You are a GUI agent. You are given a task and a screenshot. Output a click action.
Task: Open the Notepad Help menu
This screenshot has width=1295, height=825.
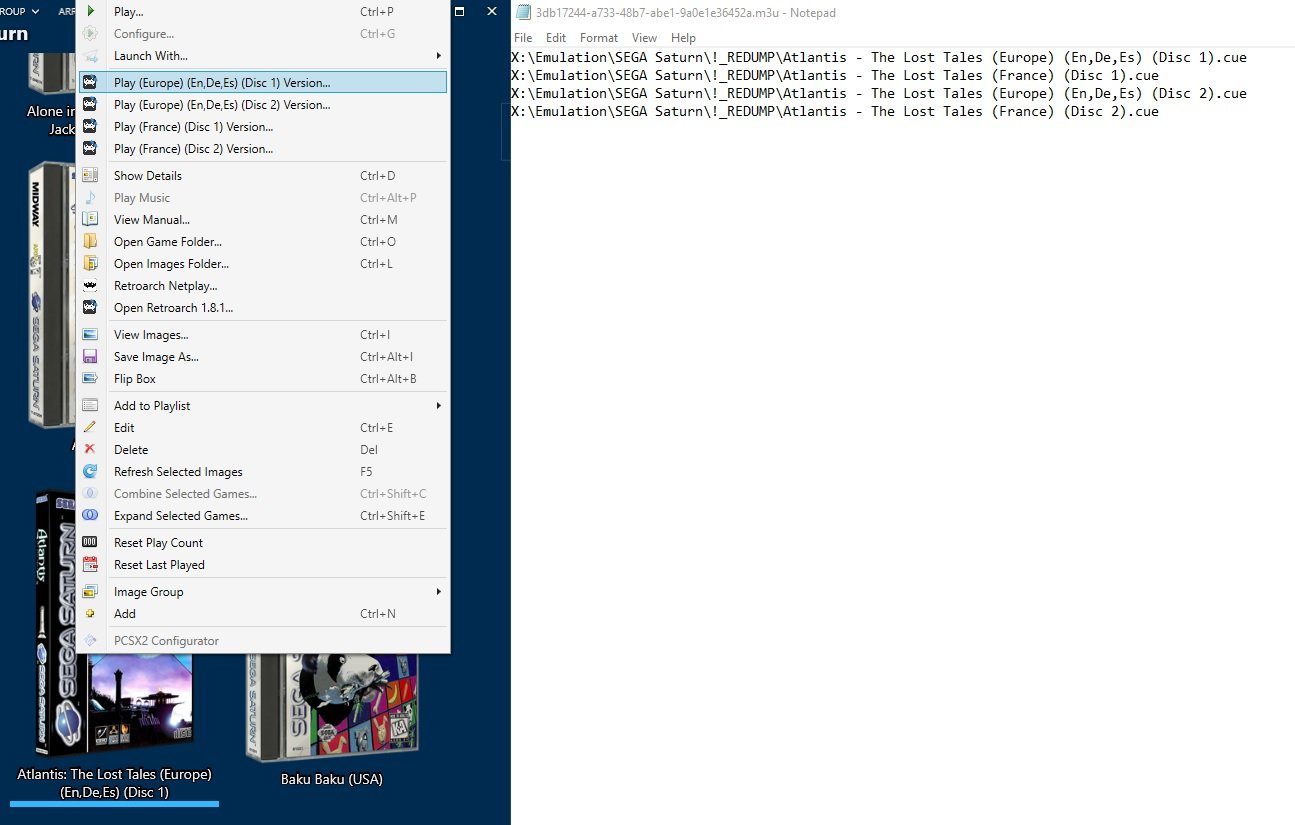(684, 38)
